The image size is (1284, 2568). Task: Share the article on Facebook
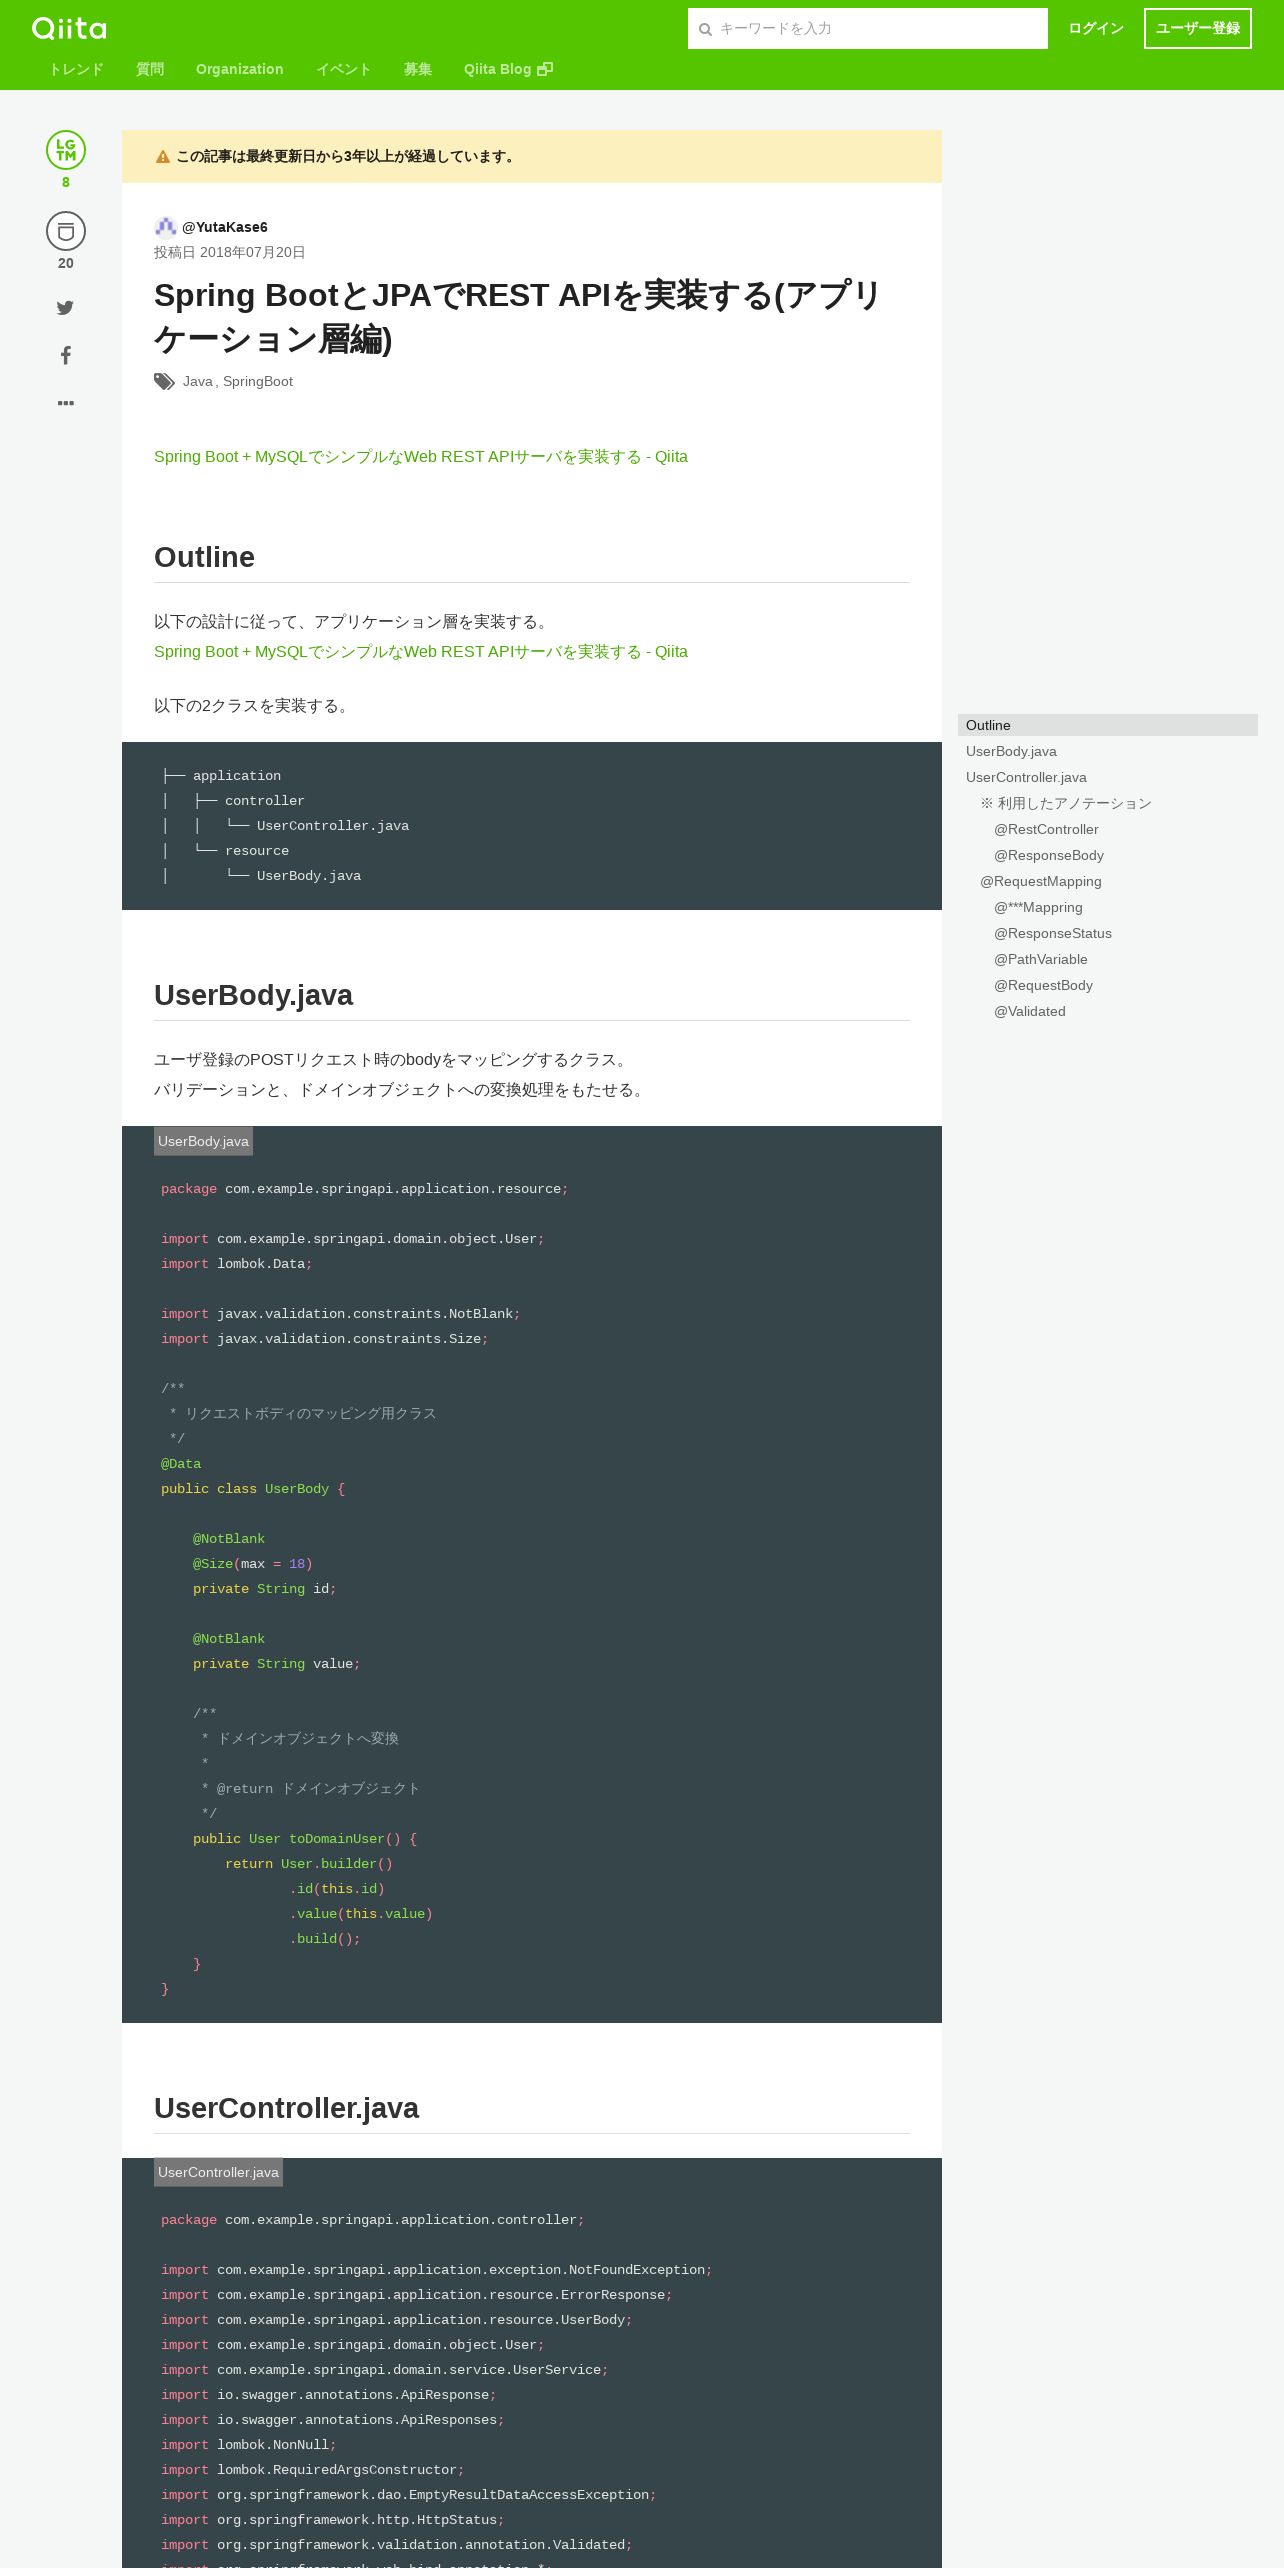(x=66, y=355)
